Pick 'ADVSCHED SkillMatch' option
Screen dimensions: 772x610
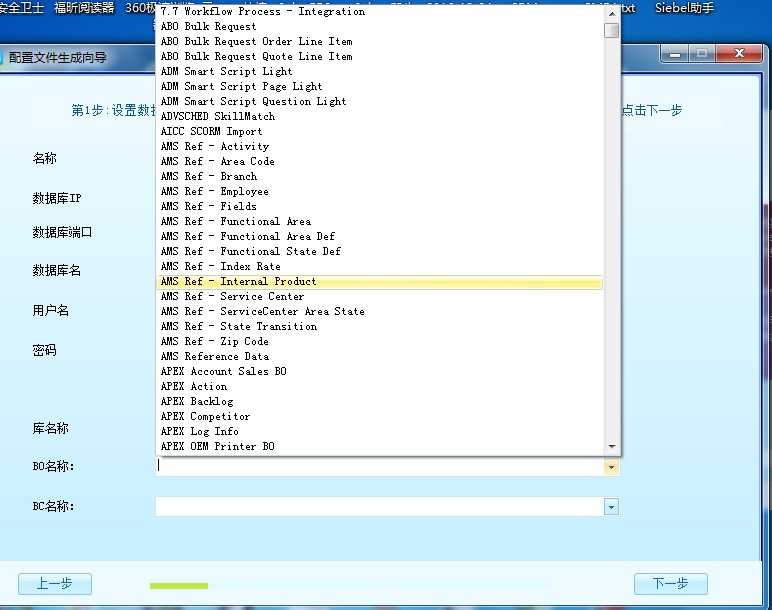click(379, 116)
